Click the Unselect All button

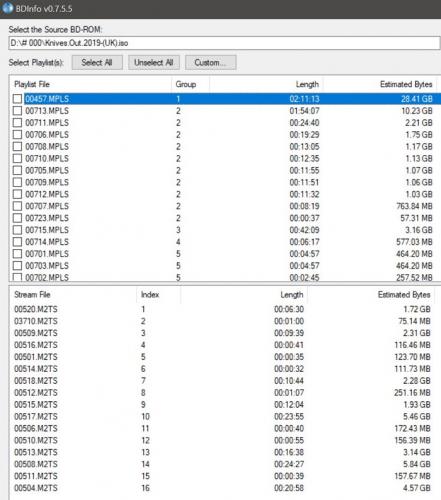[x=154, y=63]
